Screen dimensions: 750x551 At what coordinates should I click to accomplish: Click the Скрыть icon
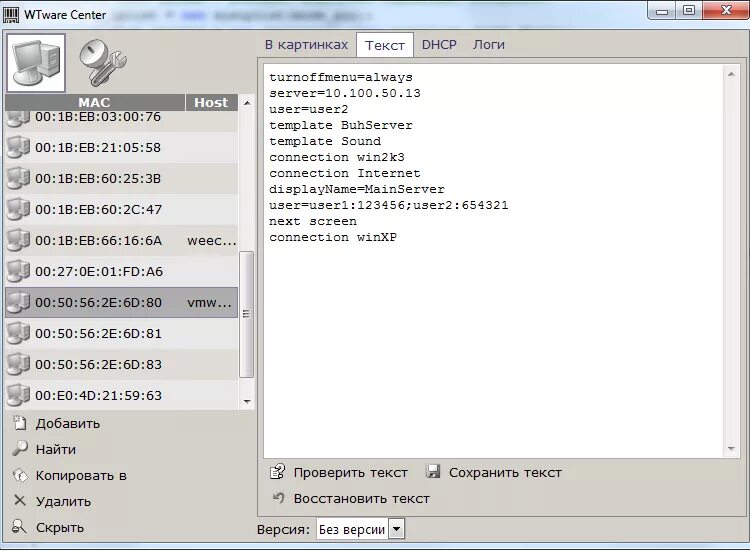(19, 527)
